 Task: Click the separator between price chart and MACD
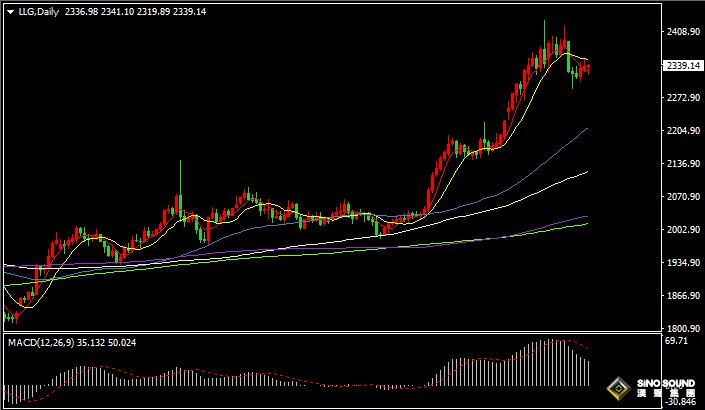tap(330, 334)
